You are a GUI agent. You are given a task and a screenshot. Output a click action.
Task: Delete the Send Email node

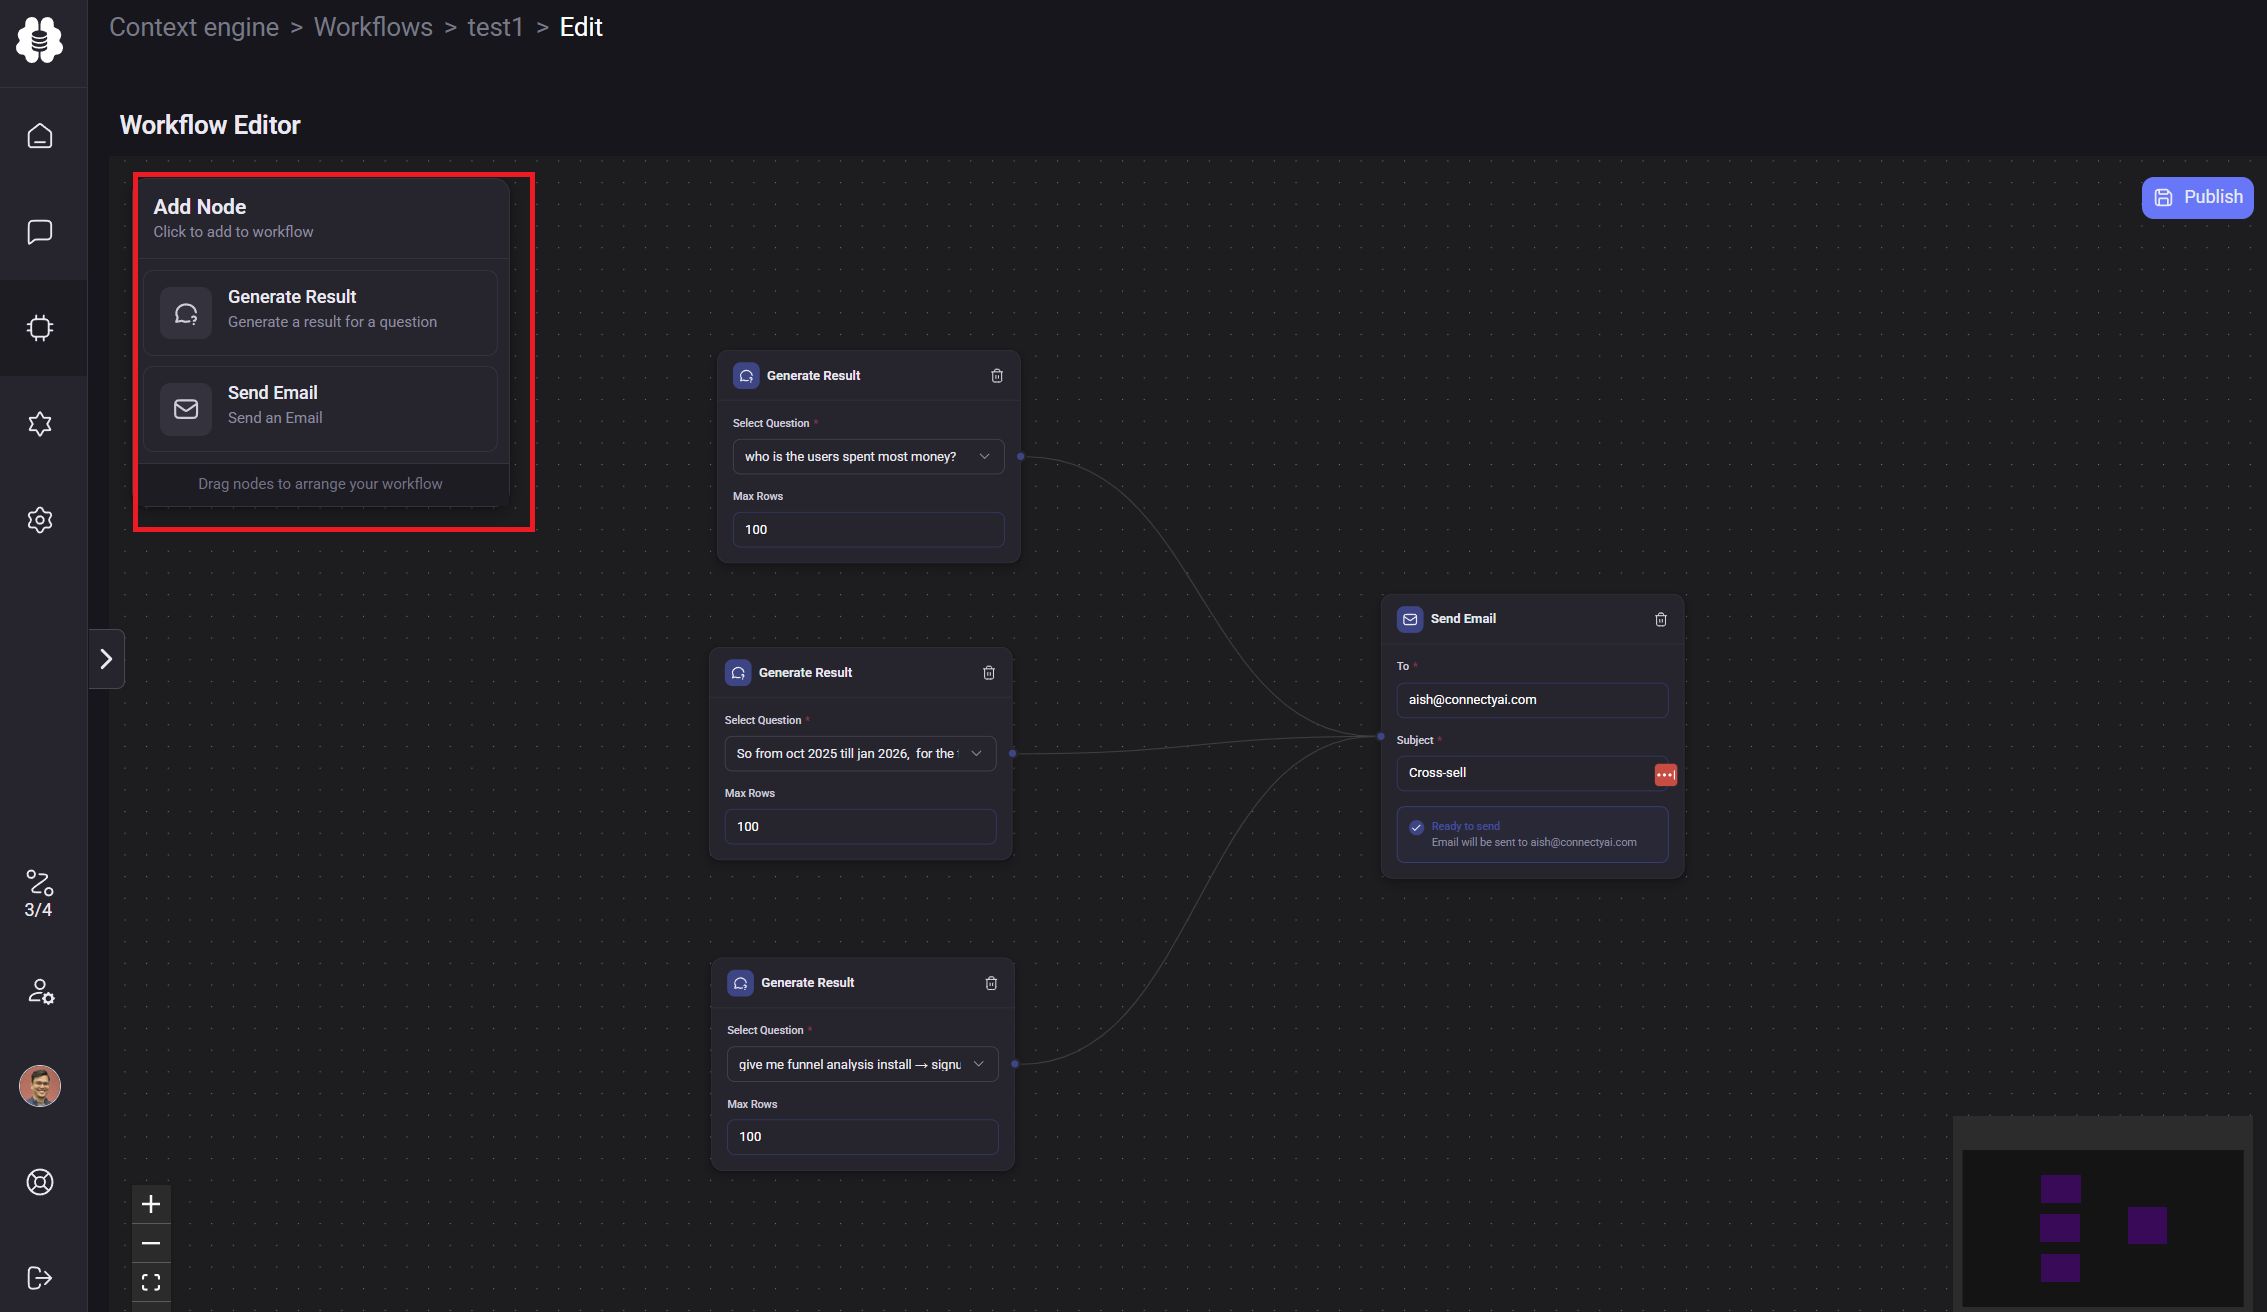click(x=1661, y=620)
